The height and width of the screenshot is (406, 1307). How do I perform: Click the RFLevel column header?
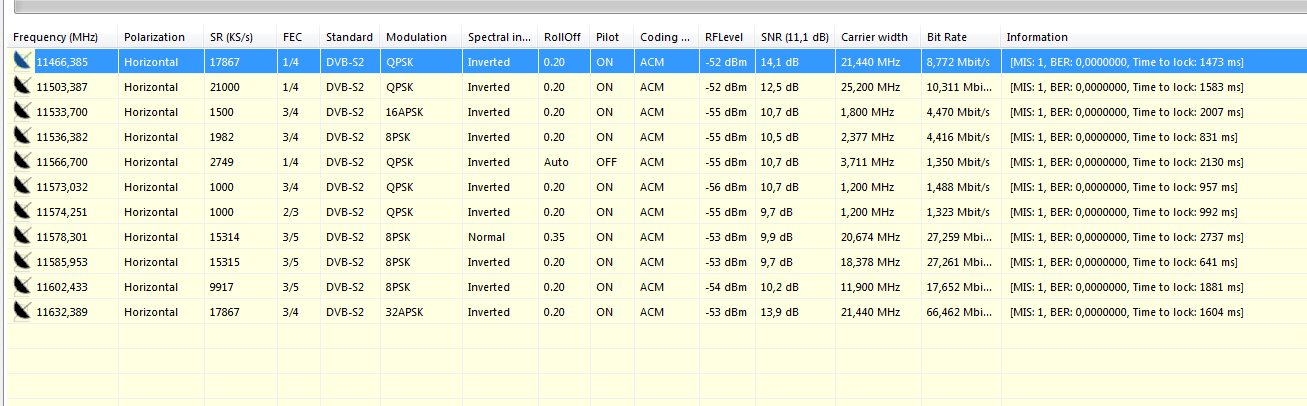tap(726, 37)
